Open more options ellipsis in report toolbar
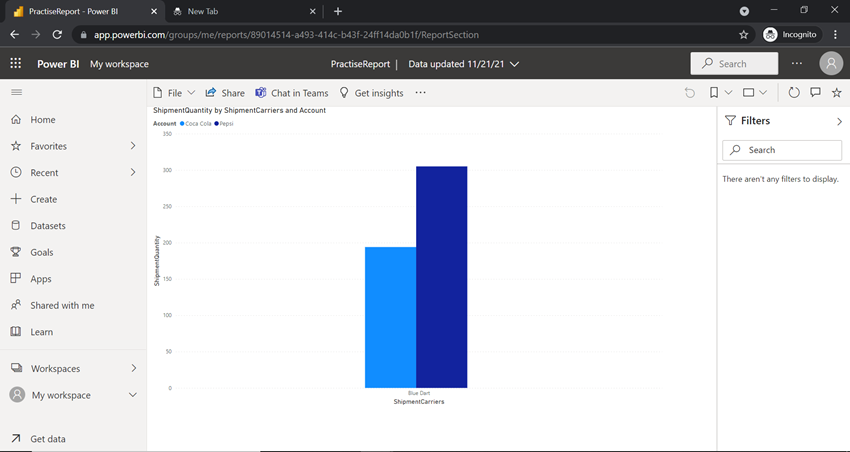The width and height of the screenshot is (850, 452). click(421, 93)
